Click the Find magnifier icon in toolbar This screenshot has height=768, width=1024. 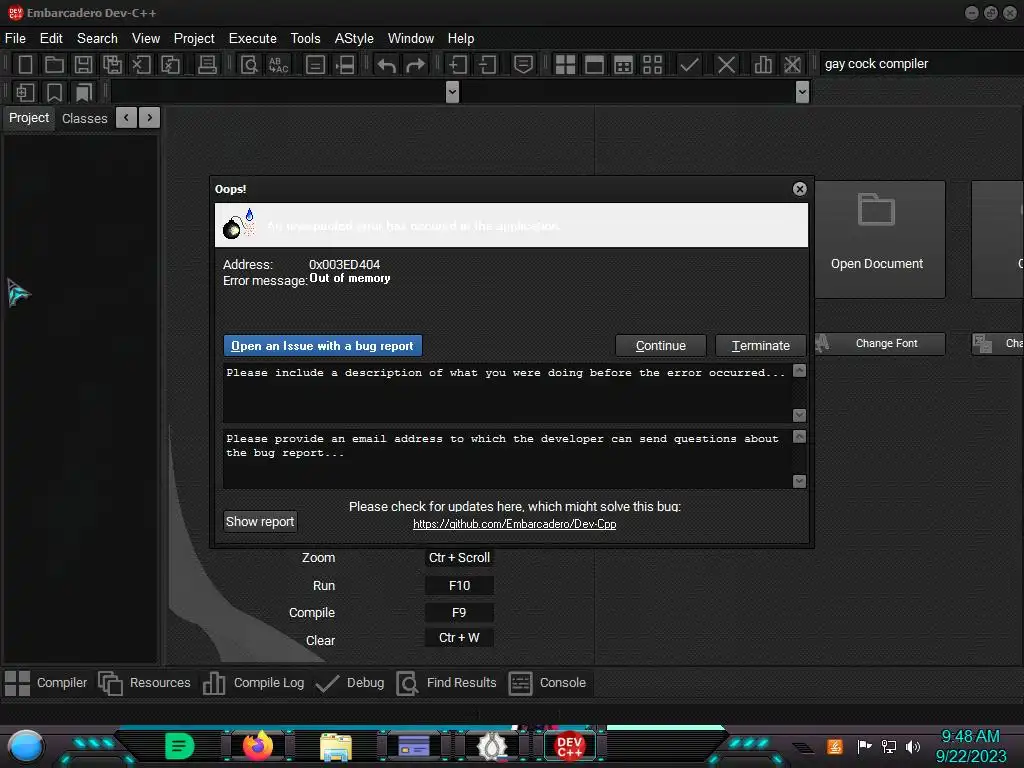point(249,65)
